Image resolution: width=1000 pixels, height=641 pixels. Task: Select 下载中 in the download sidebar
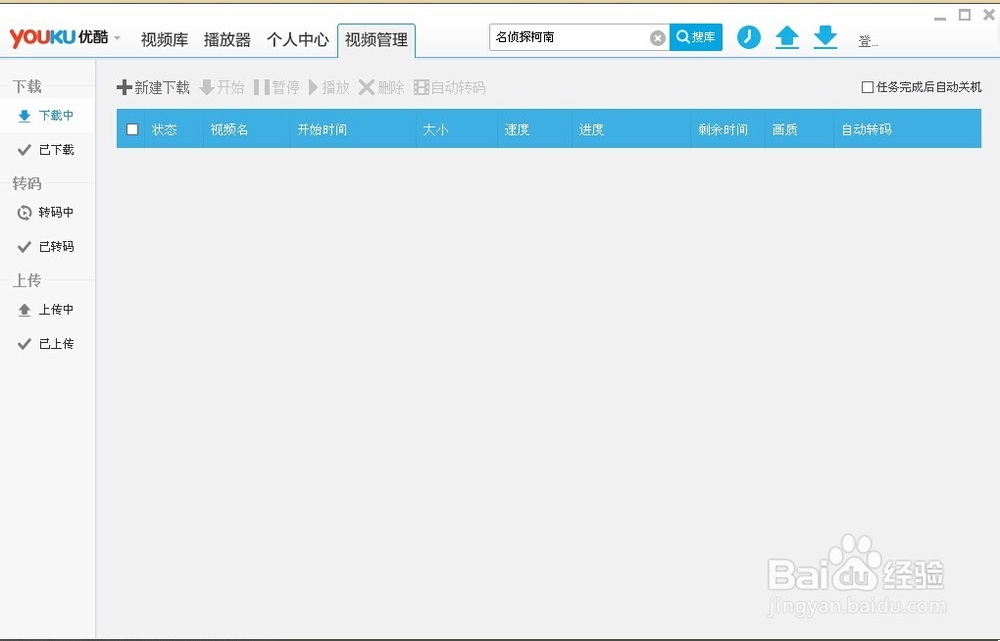coord(48,115)
